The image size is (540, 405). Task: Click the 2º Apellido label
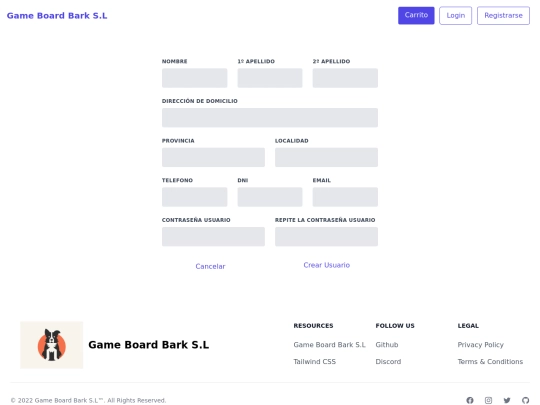click(x=331, y=61)
